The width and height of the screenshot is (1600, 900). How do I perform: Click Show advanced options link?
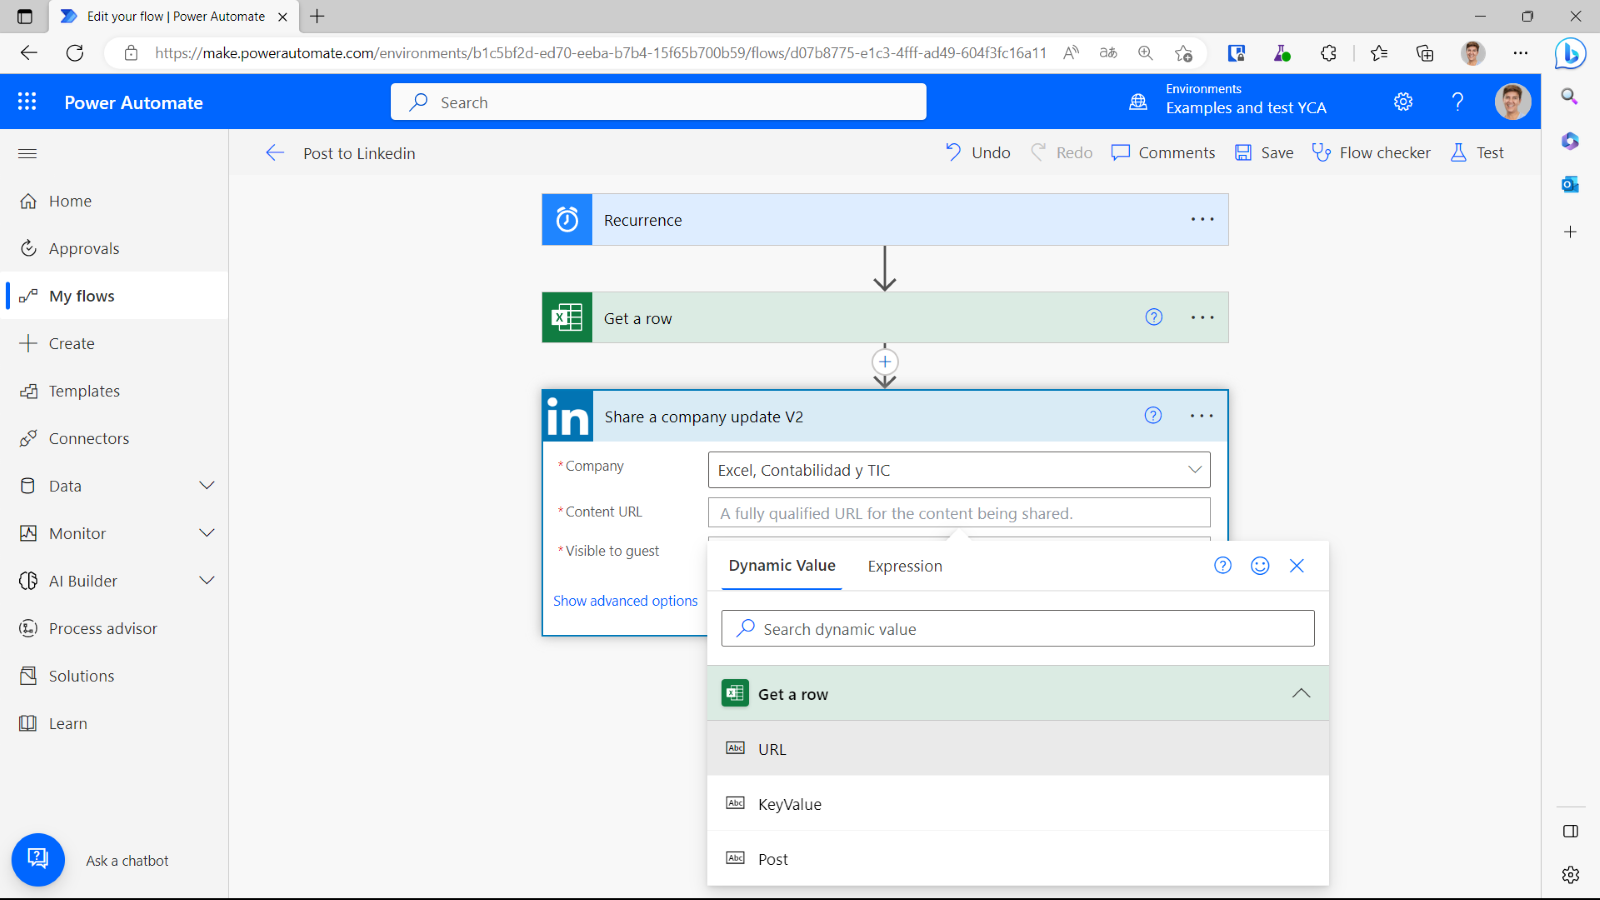coord(626,601)
